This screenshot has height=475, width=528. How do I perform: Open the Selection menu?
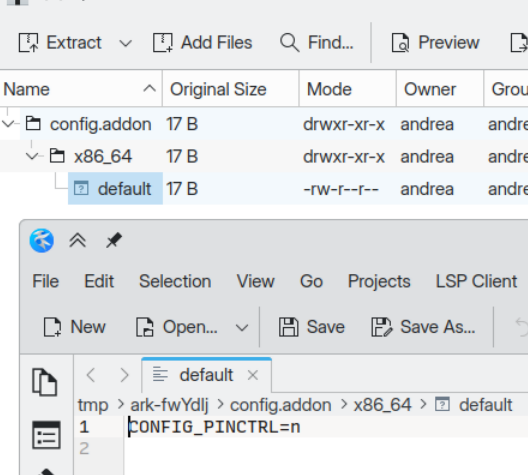click(x=175, y=281)
